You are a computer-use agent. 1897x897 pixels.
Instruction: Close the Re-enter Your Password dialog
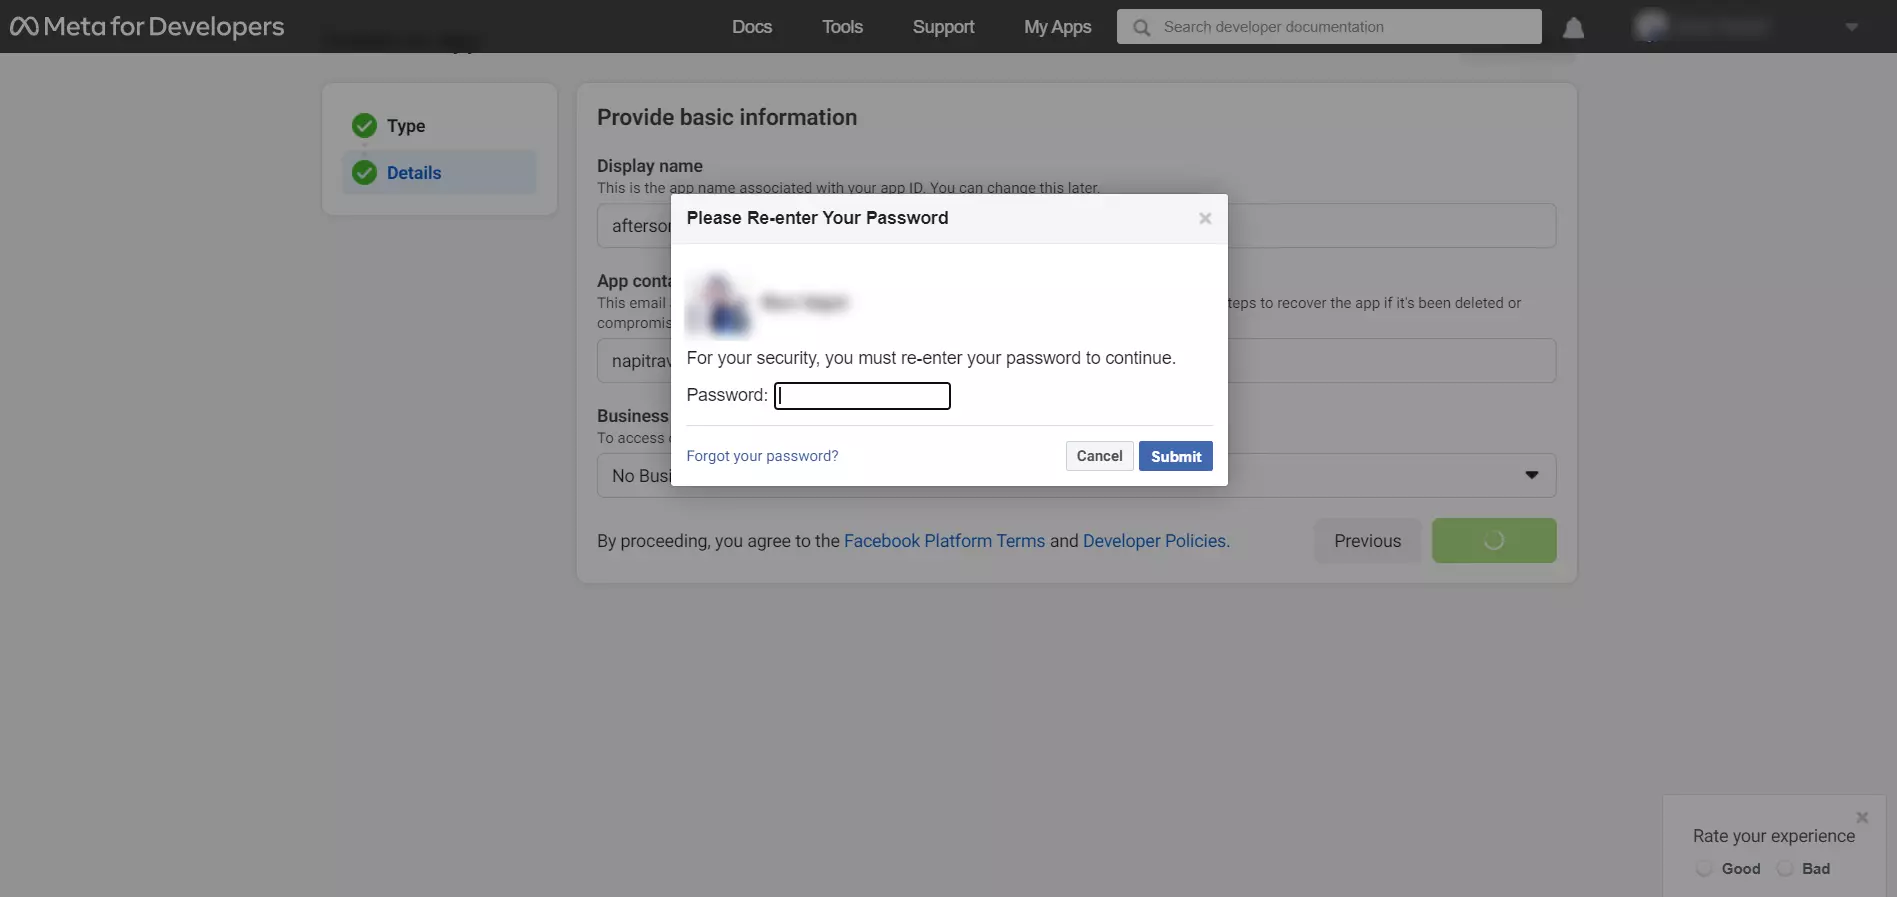1205,218
